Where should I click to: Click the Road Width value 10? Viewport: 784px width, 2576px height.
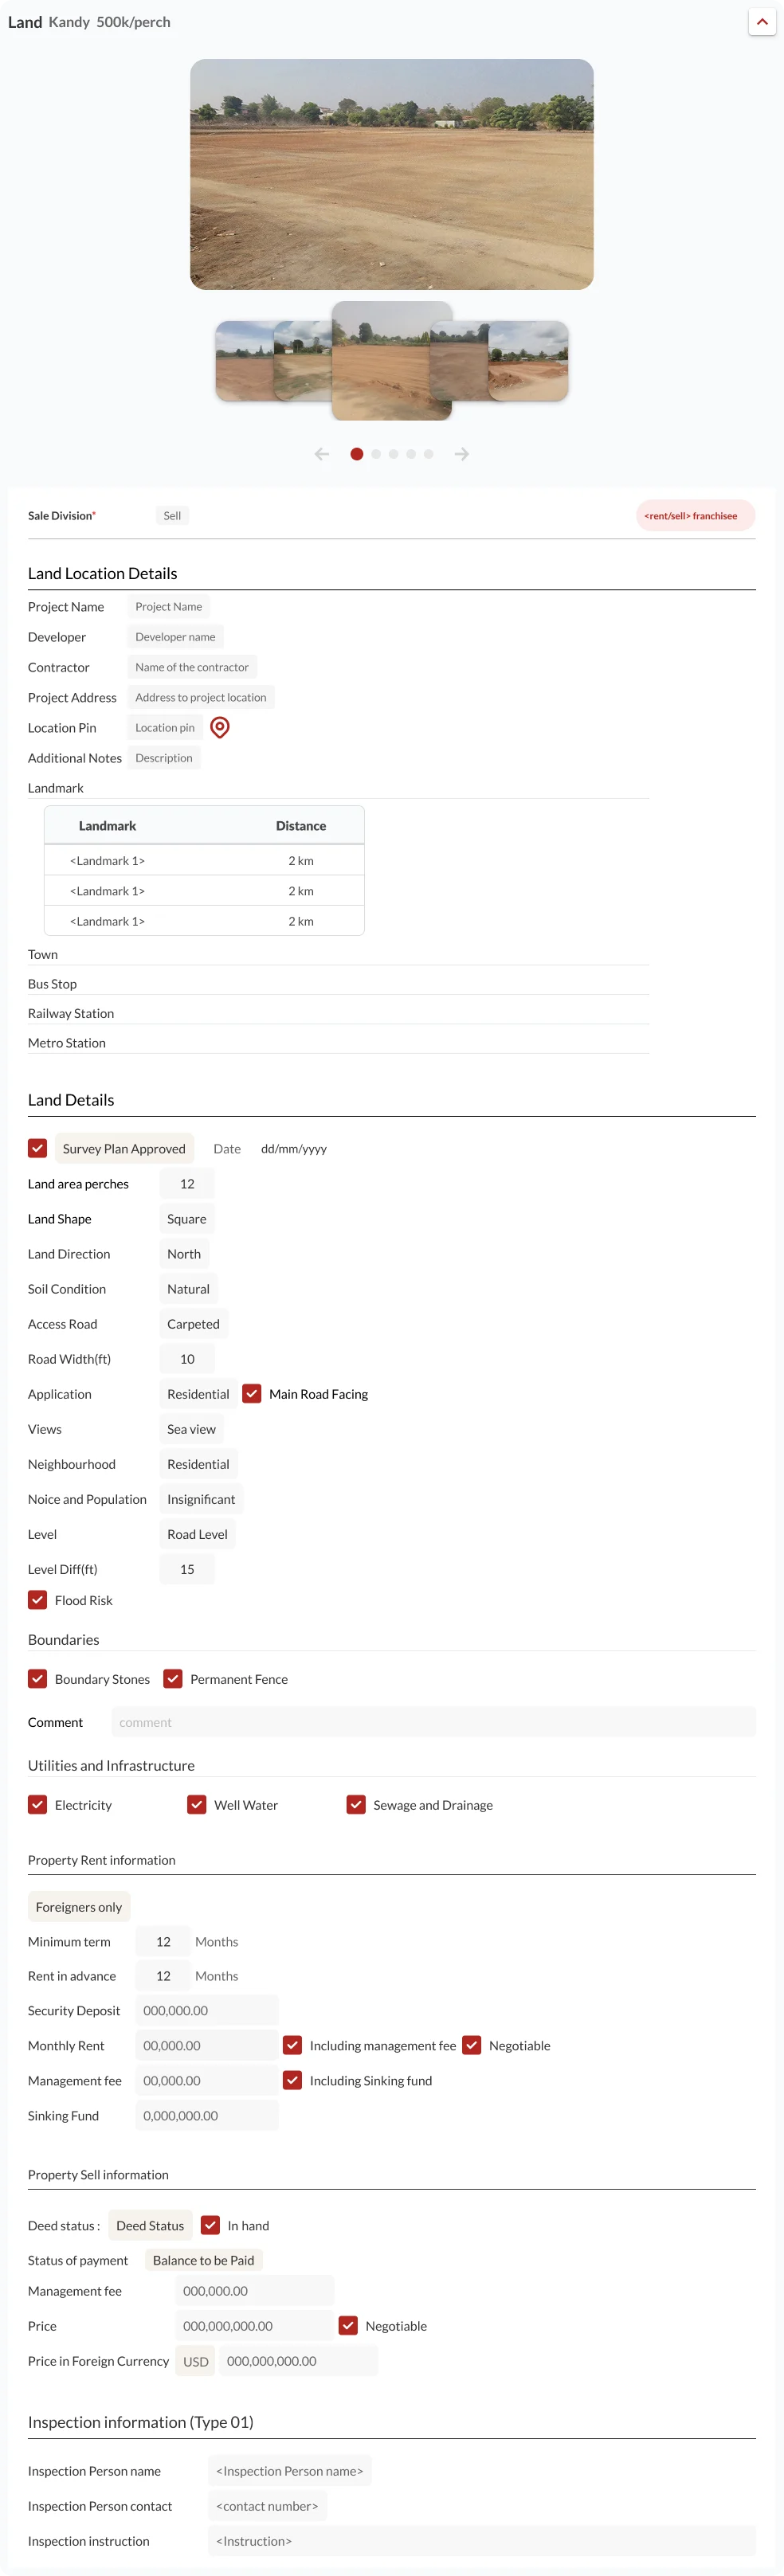coord(187,1359)
